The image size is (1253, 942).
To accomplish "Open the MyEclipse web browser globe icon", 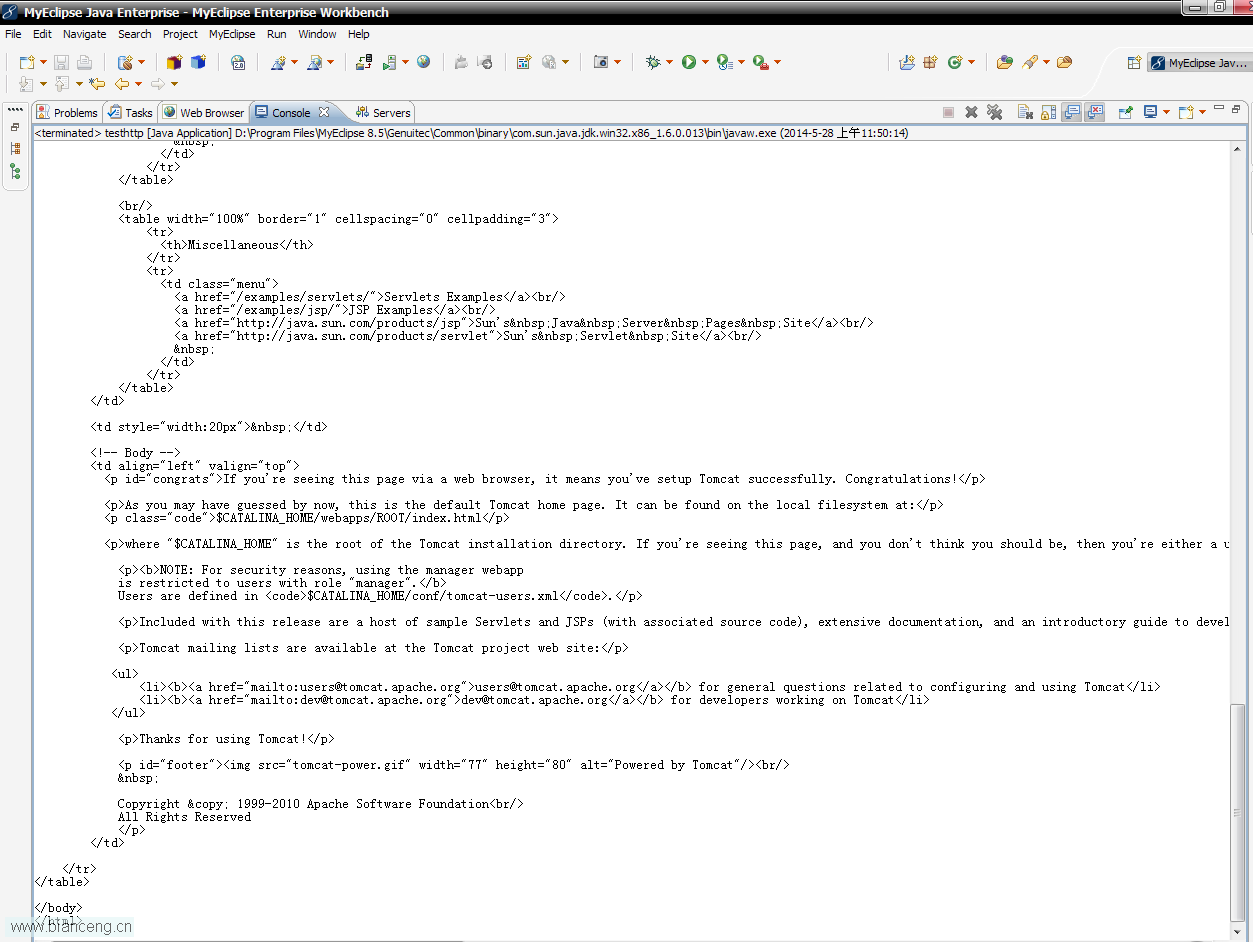I will click(424, 62).
